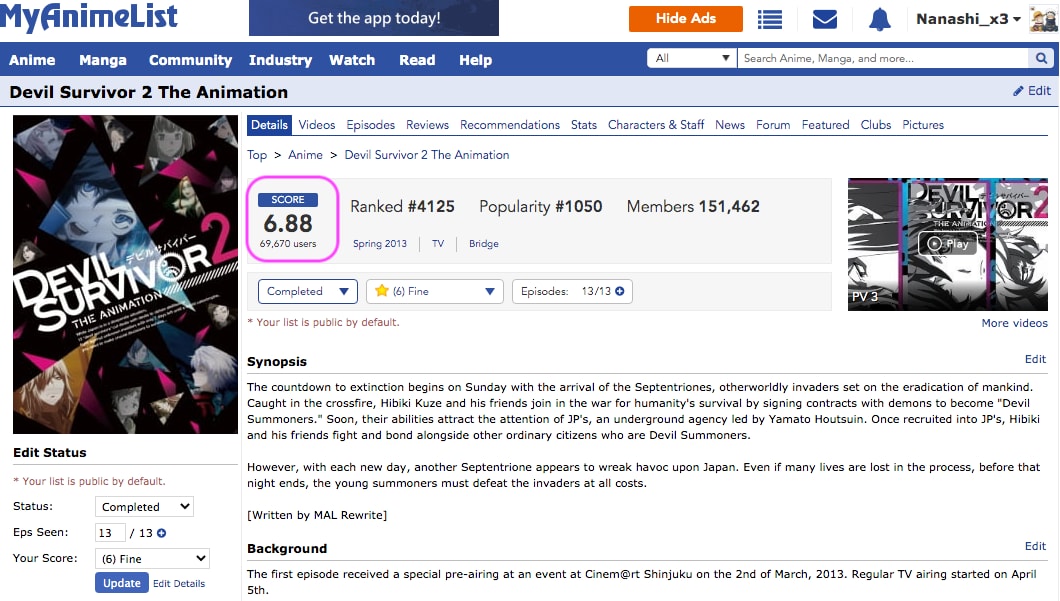Viewport: 1060px width, 601px height.
Task: Click the Get the app today banner
Action: 374,18
